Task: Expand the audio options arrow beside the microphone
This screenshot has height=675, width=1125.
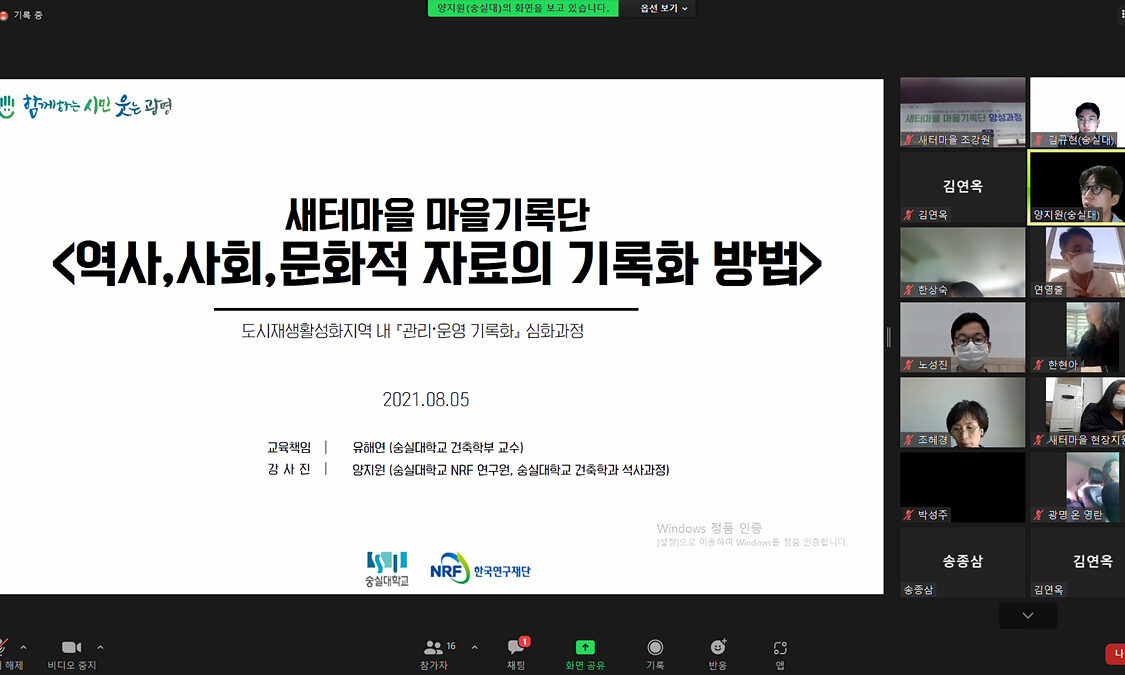Action: coord(24,647)
